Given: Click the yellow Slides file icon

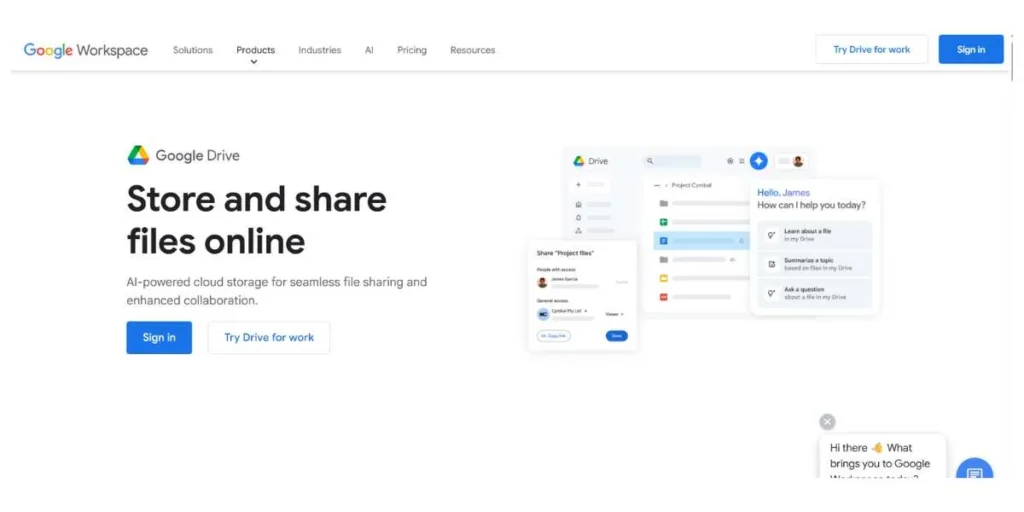Looking at the screenshot, I should click(x=664, y=278).
